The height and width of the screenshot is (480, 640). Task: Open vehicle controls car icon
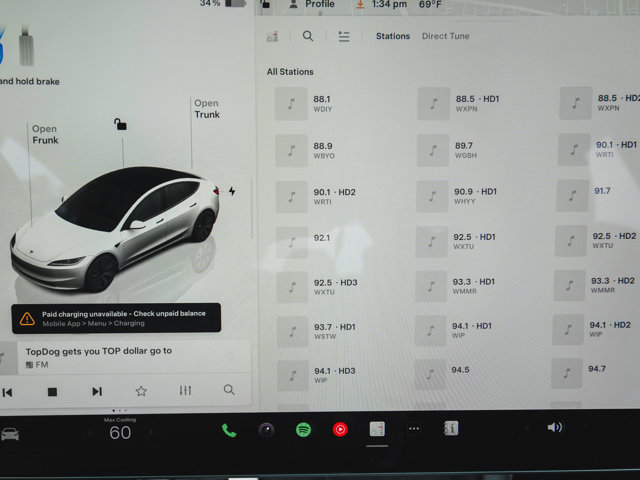click(x=10, y=434)
